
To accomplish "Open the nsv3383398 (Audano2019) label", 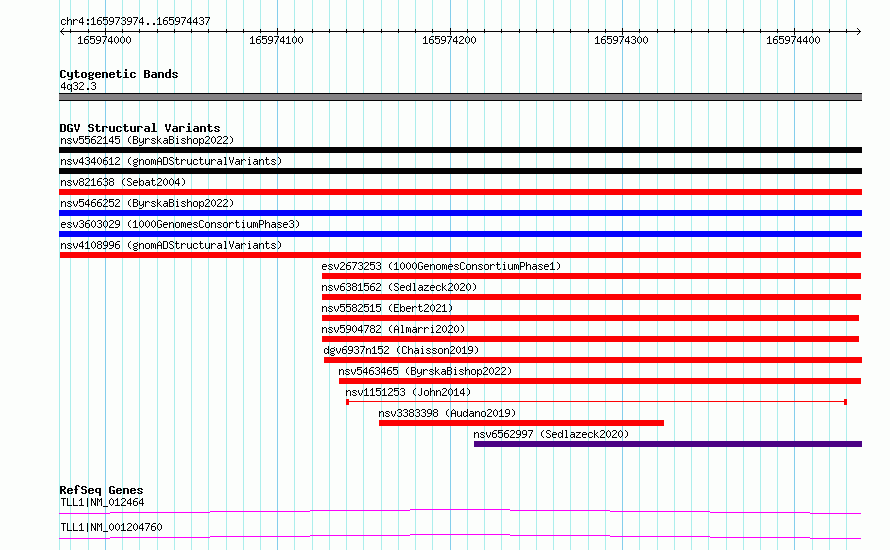I will point(447,413).
